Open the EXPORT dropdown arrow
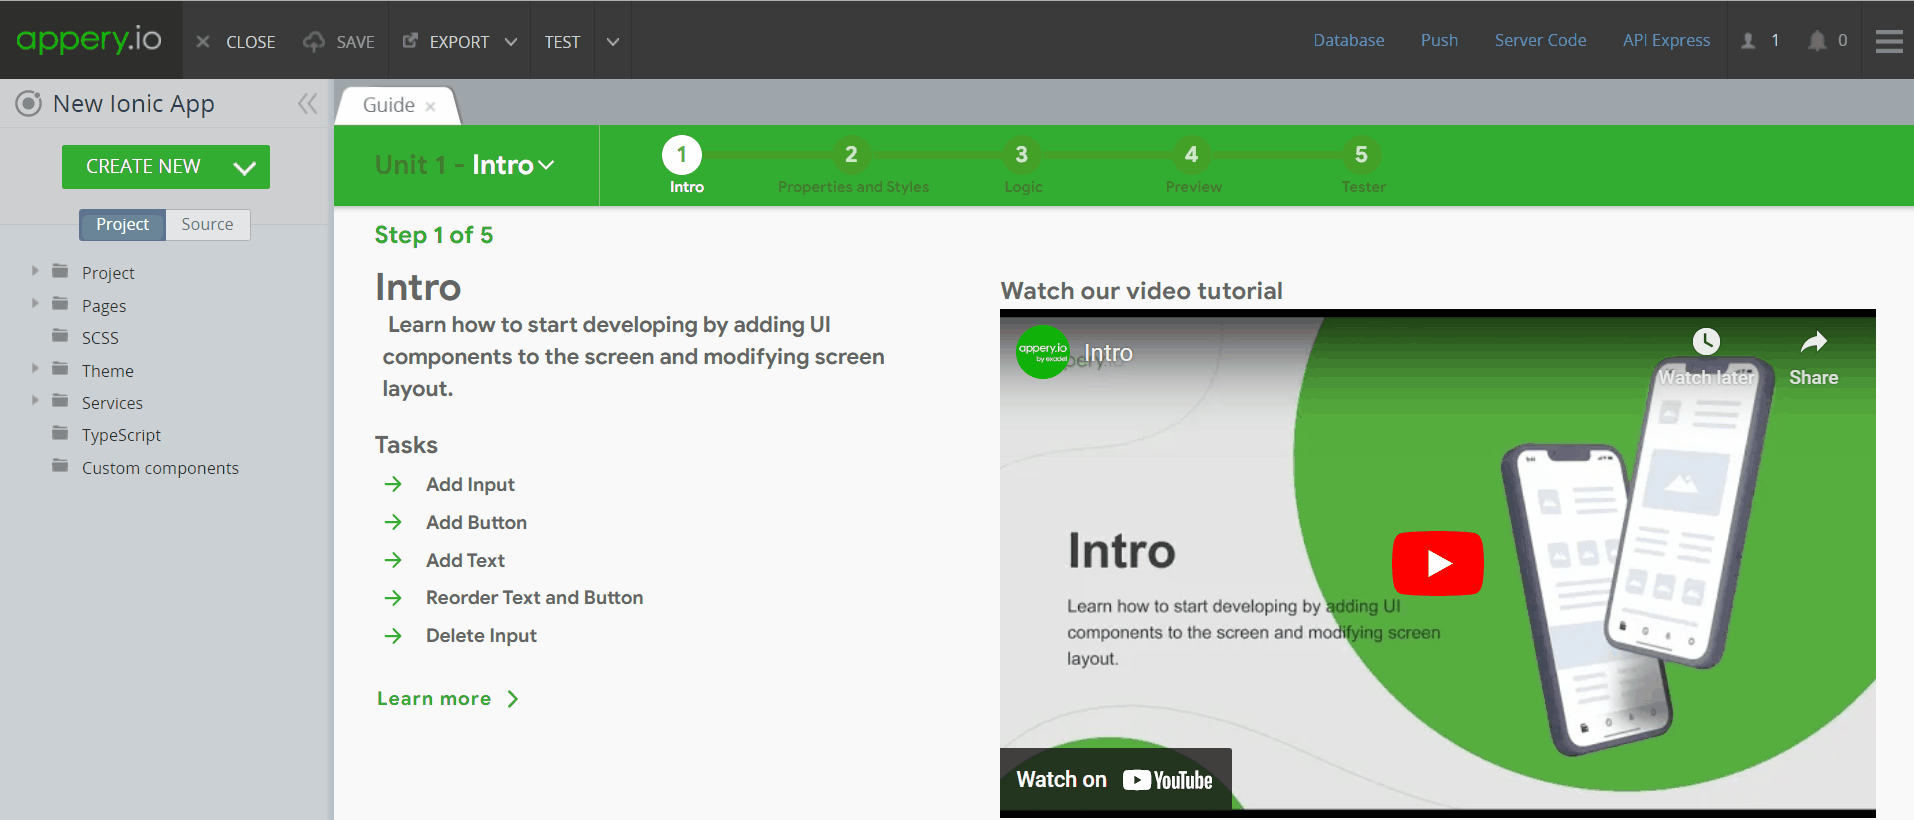The image size is (1914, 820). [x=511, y=42]
